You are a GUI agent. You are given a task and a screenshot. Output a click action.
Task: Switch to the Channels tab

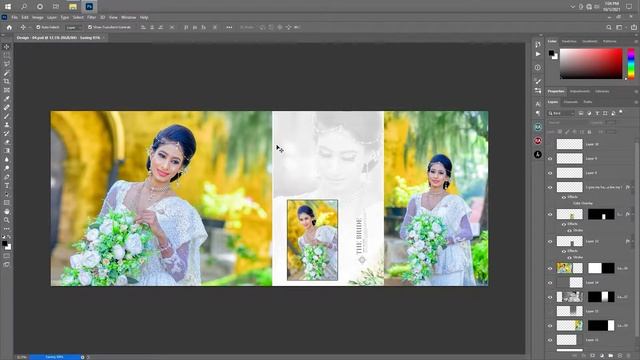click(x=571, y=102)
